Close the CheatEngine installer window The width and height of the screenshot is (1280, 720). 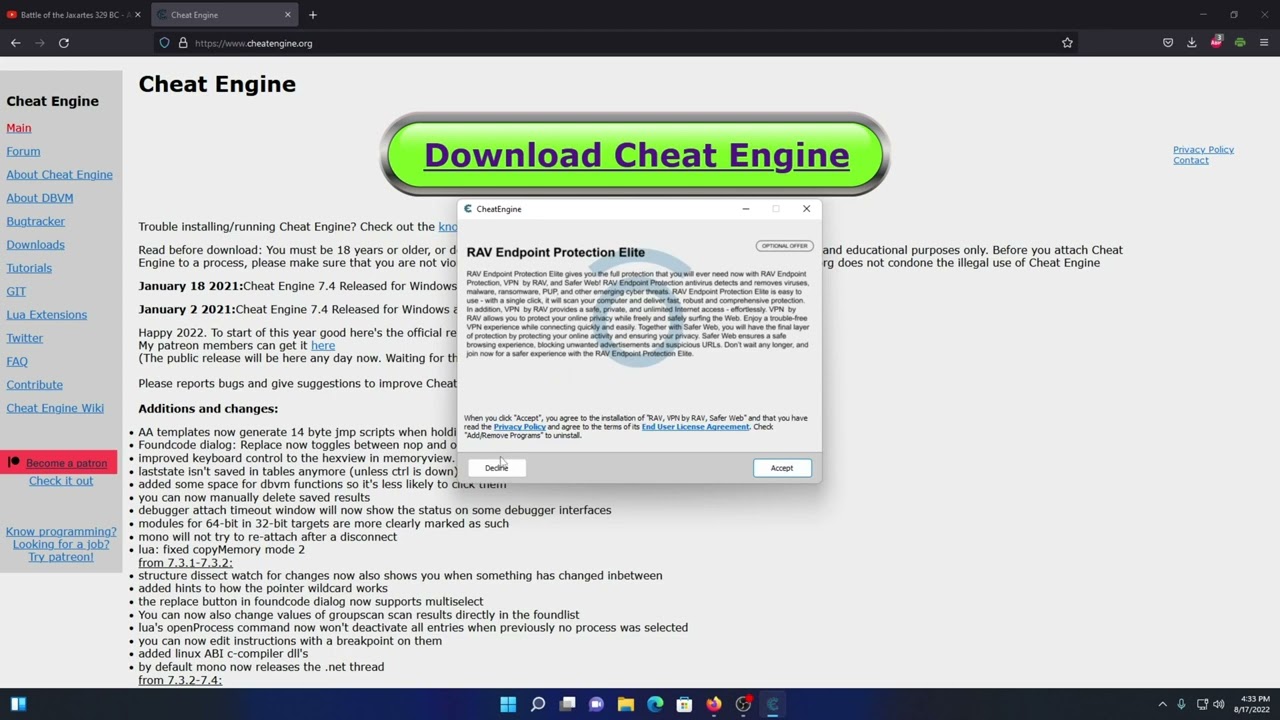point(806,209)
